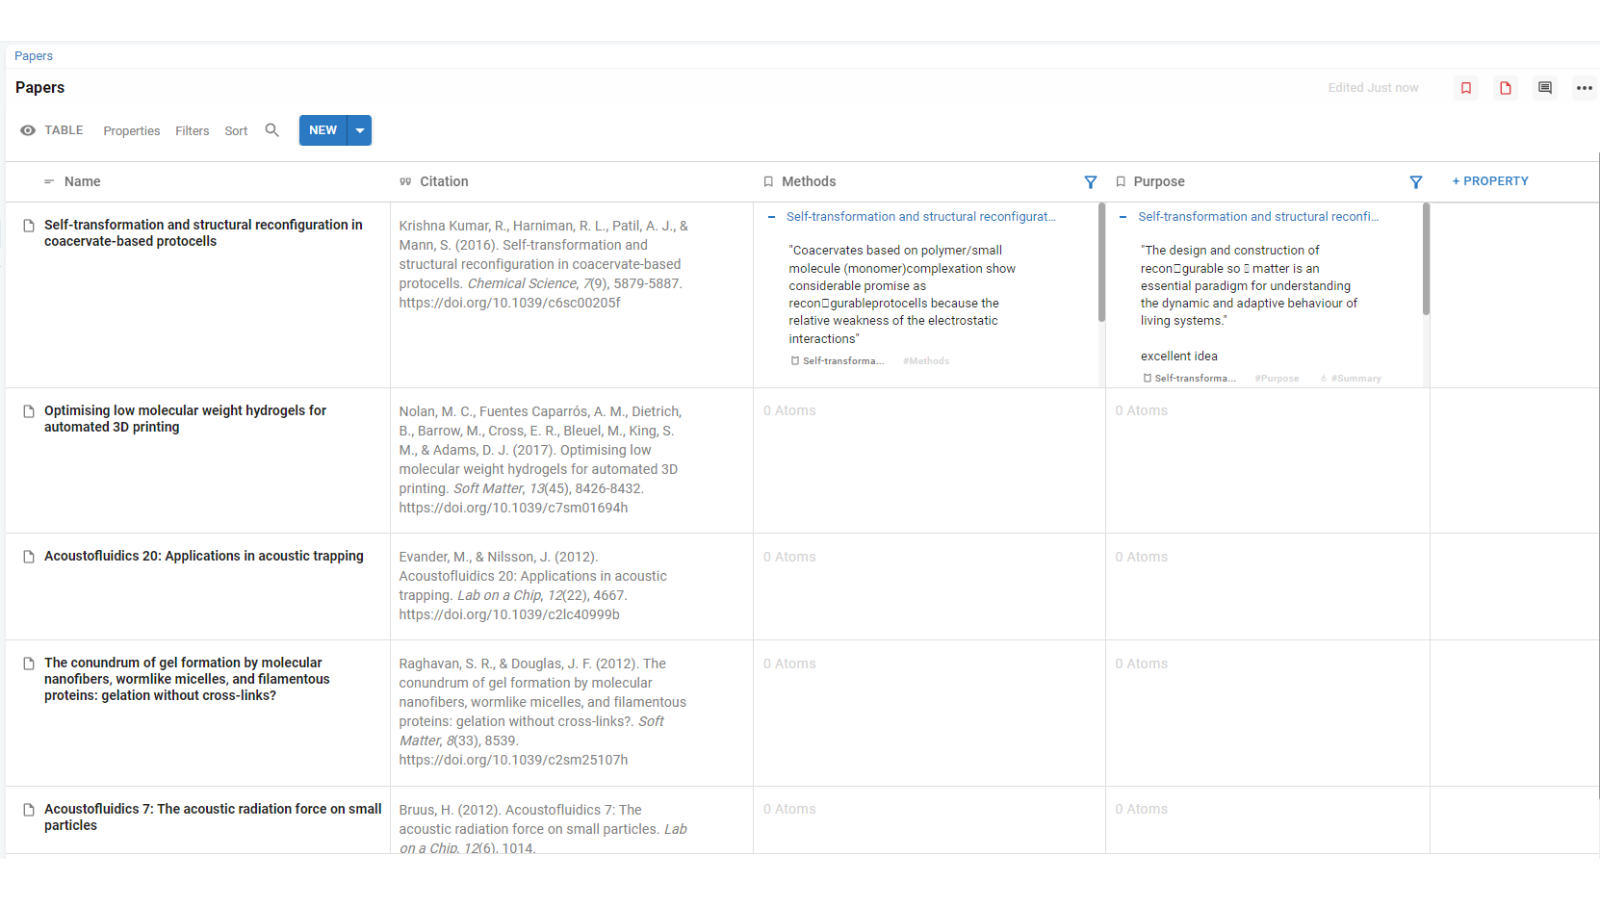Collapse the Methods atom for Self-transformation
The height and width of the screenshot is (900, 1600).
tap(771, 217)
